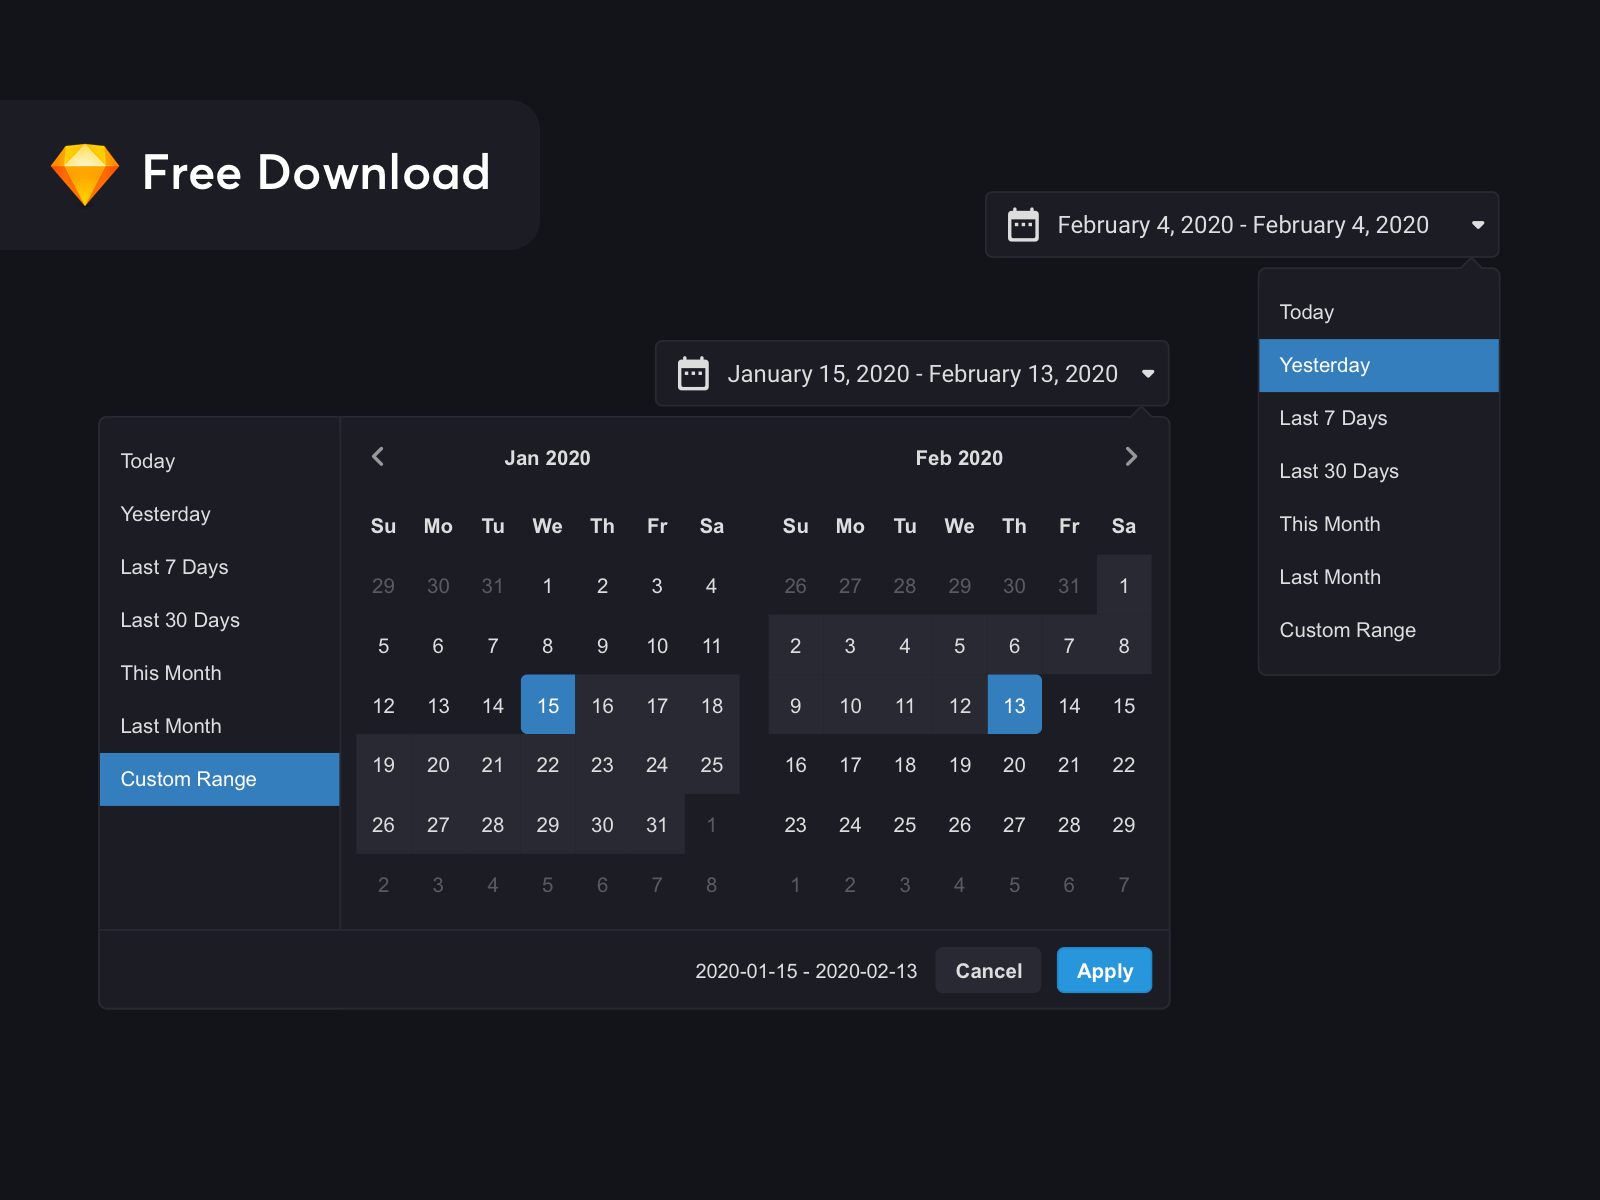Click the calendar icon beside February 4 date range
The height and width of the screenshot is (1200, 1600).
1024,225
